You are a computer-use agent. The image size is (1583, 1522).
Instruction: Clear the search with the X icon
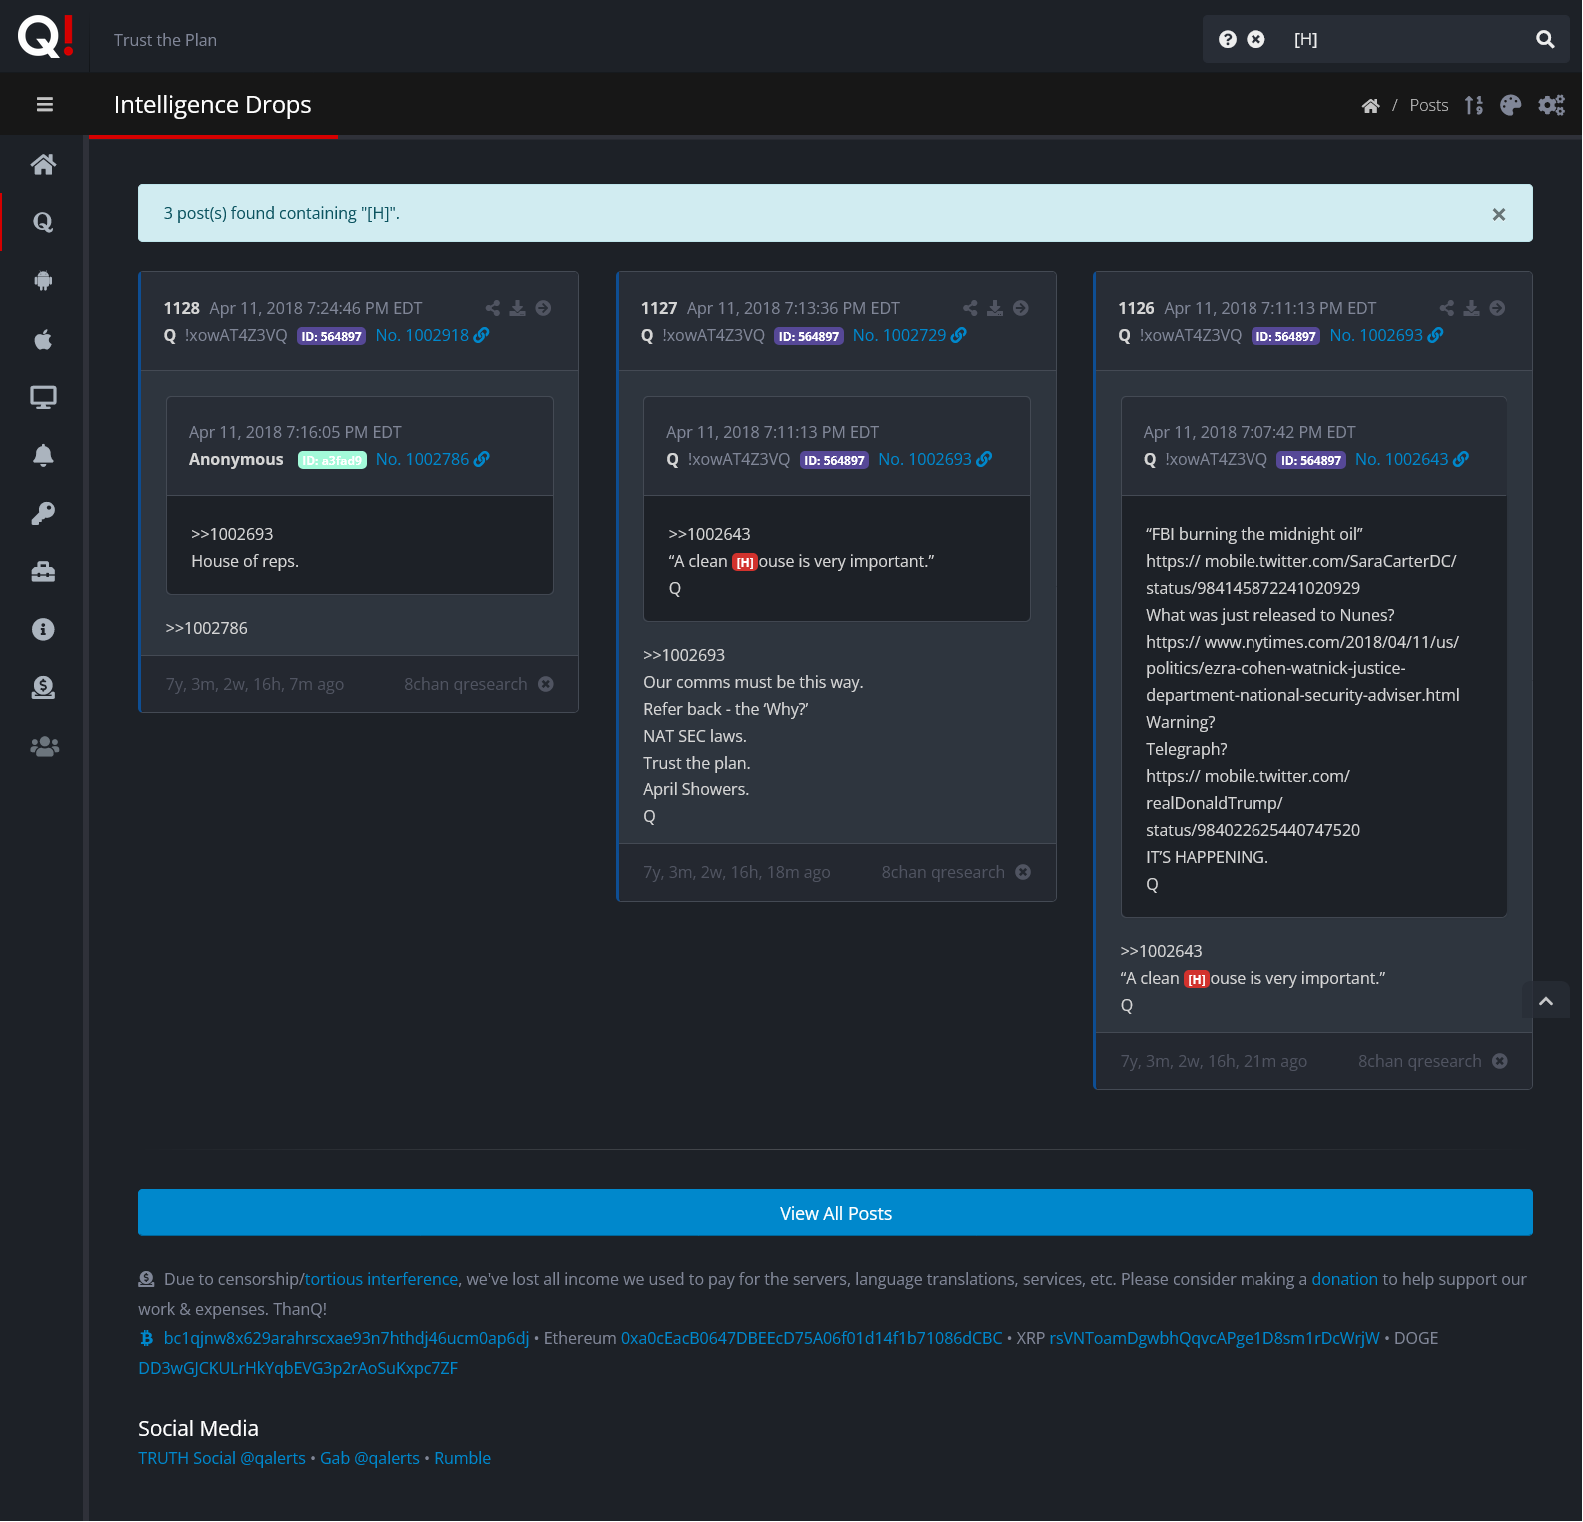(x=1256, y=39)
